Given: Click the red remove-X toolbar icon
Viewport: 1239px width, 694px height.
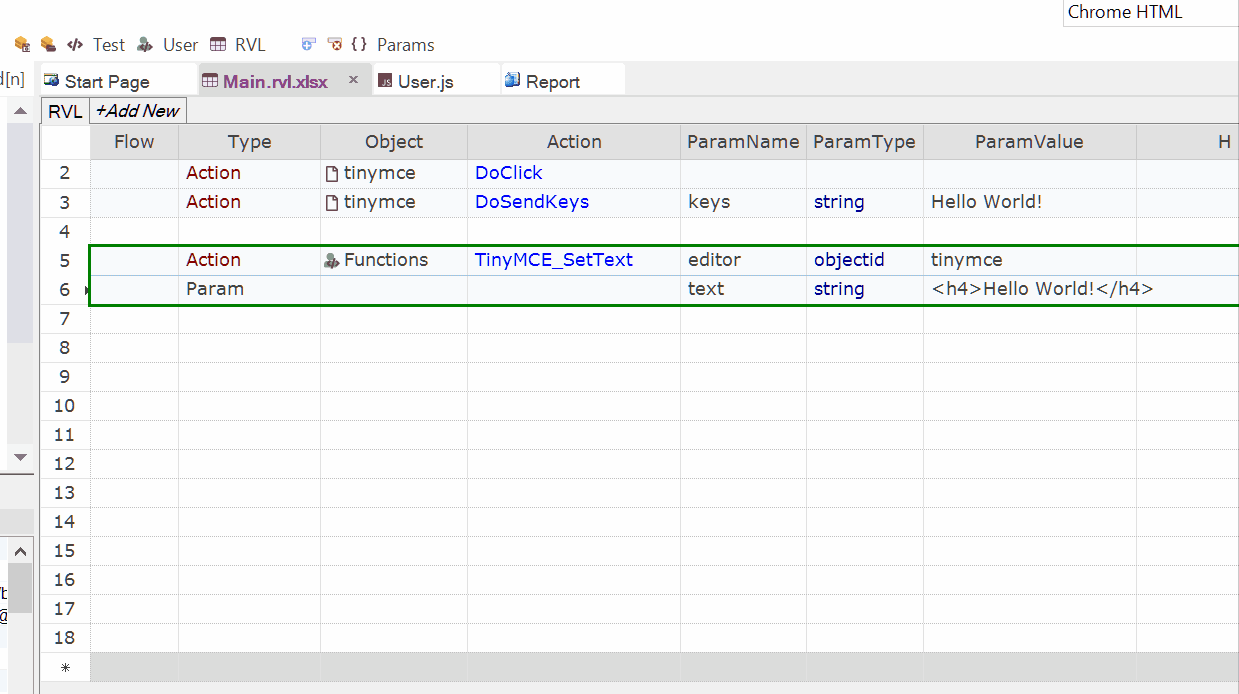Looking at the screenshot, I should point(335,44).
